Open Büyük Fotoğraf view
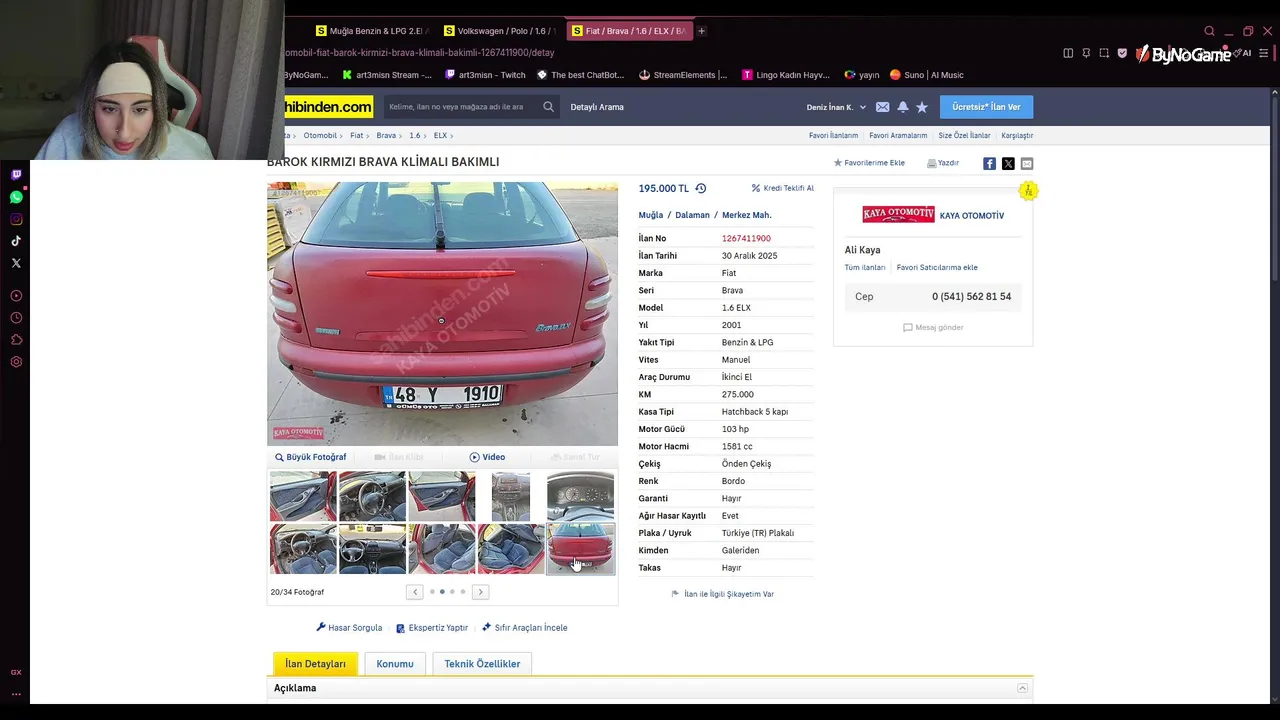Viewport: 1280px width, 720px height. (x=310, y=457)
